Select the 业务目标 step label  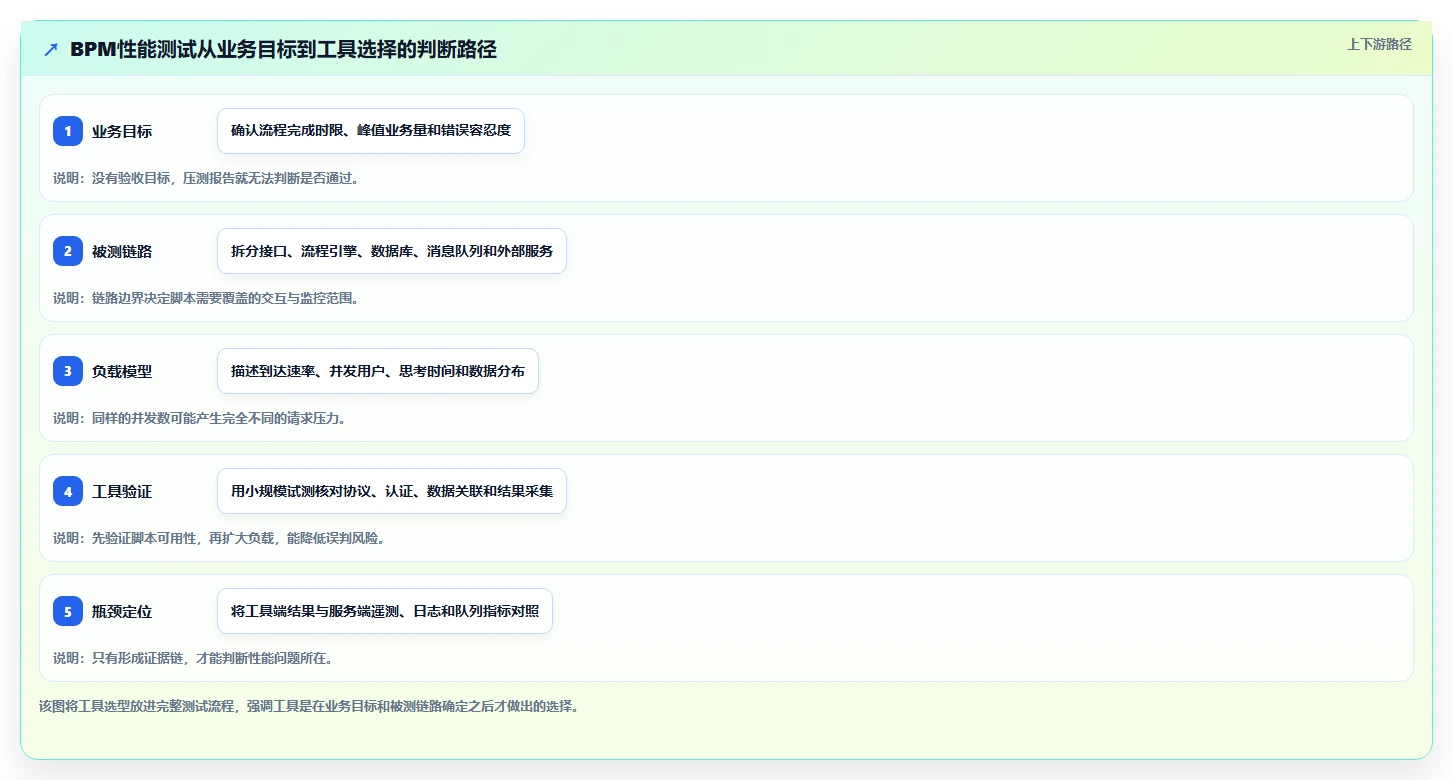click(x=122, y=131)
